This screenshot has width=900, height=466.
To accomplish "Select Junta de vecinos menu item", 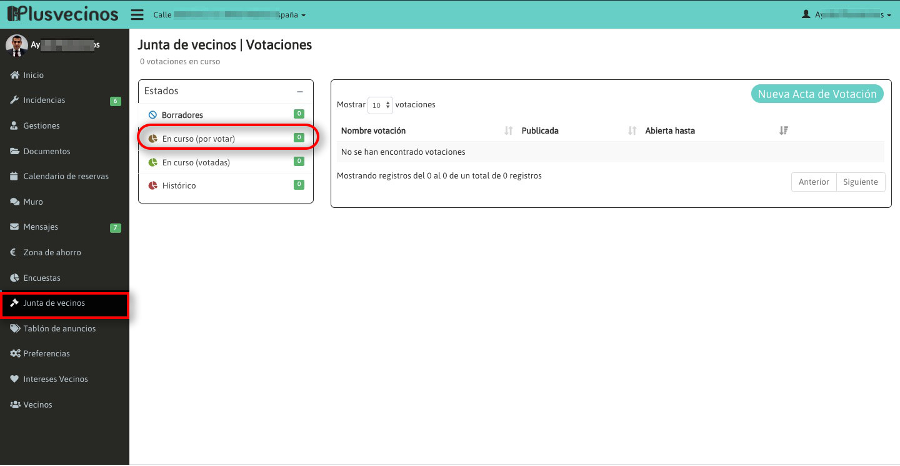I will coord(64,304).
